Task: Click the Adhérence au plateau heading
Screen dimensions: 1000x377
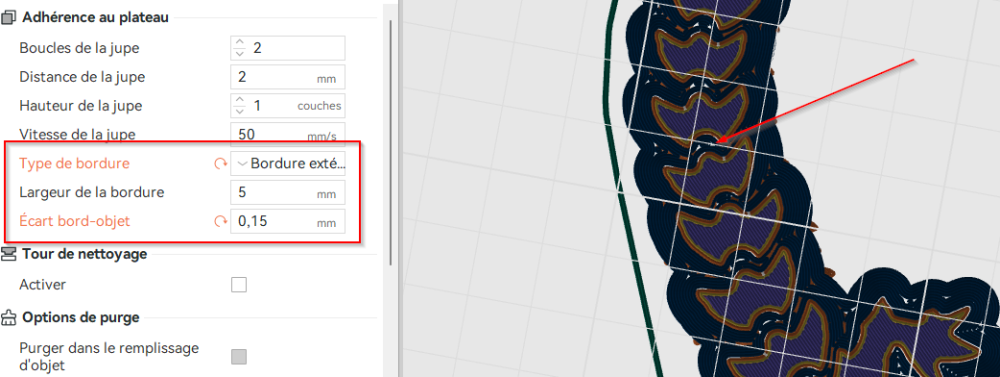Action: coord(95,18)
